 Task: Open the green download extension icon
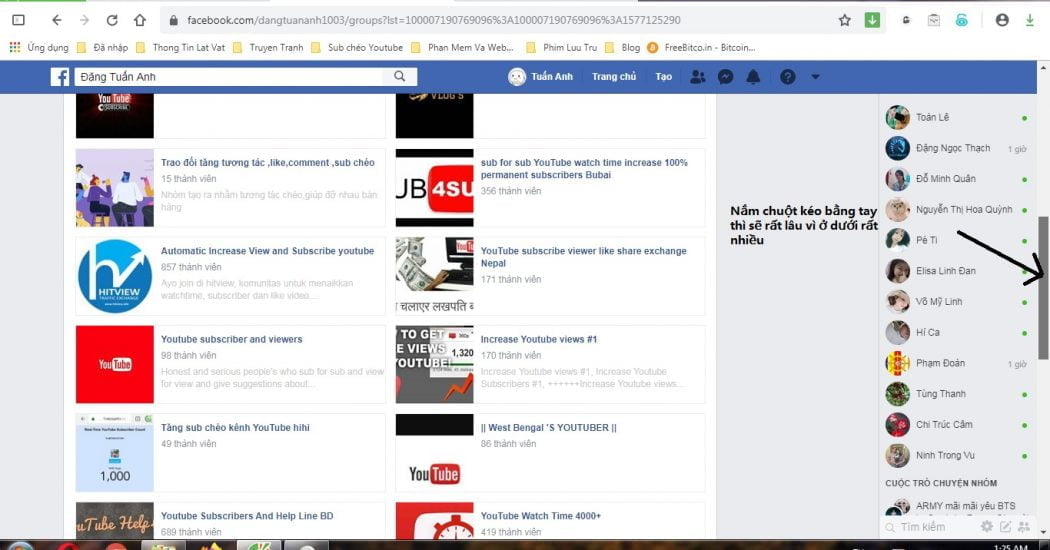(872, 20)
